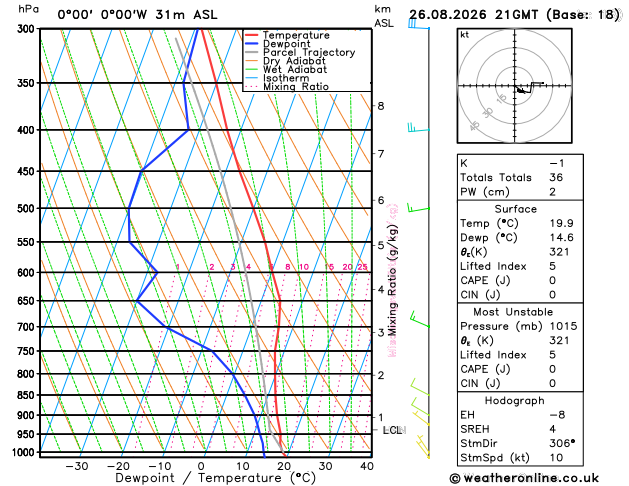Select the 'Temperature' legend label
Viewport: 629px width, 486px height.
click(296, 35)
